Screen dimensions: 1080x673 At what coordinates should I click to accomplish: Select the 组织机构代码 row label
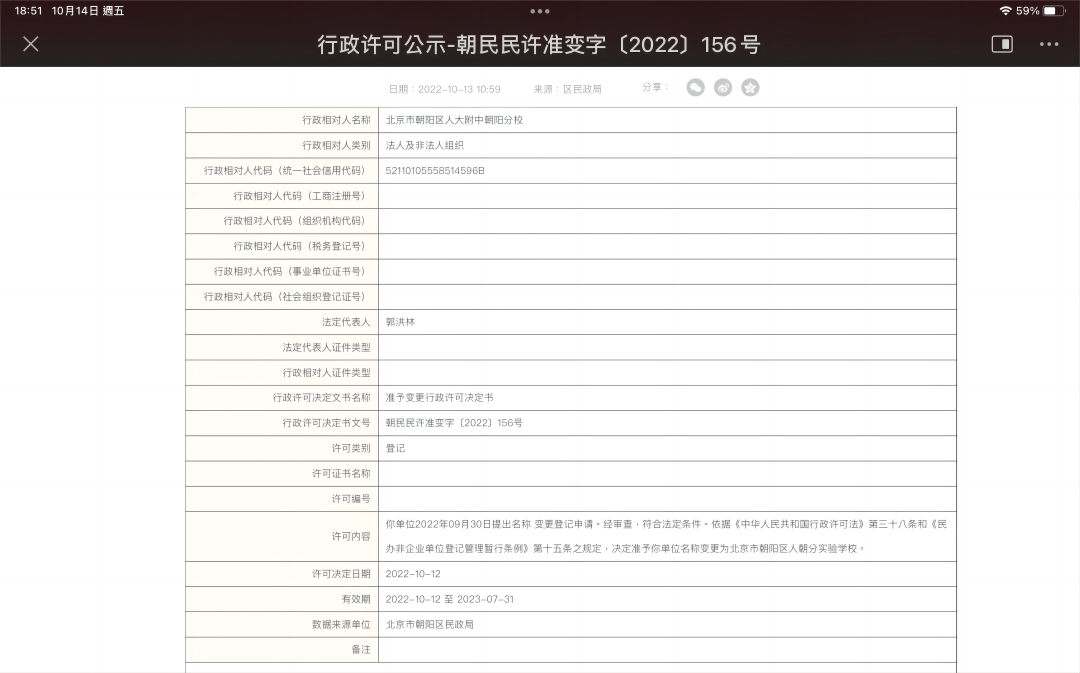[295, 221]
